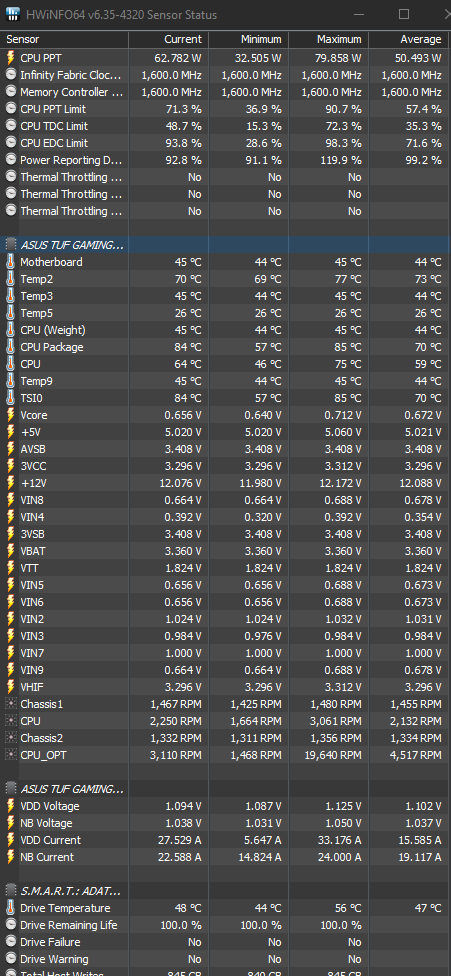
Task: Click the lightning icon beside VTT
Action: click(x=11, y=568)
